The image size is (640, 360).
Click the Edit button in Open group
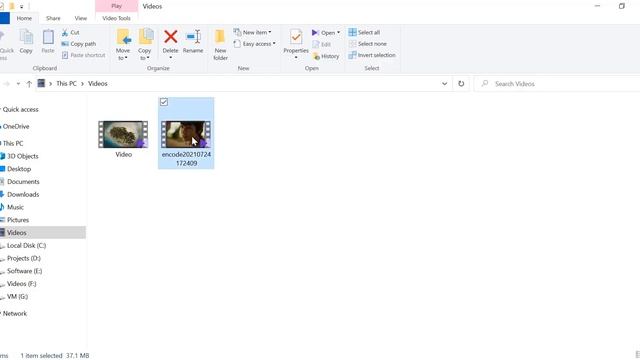click(322, 44)
